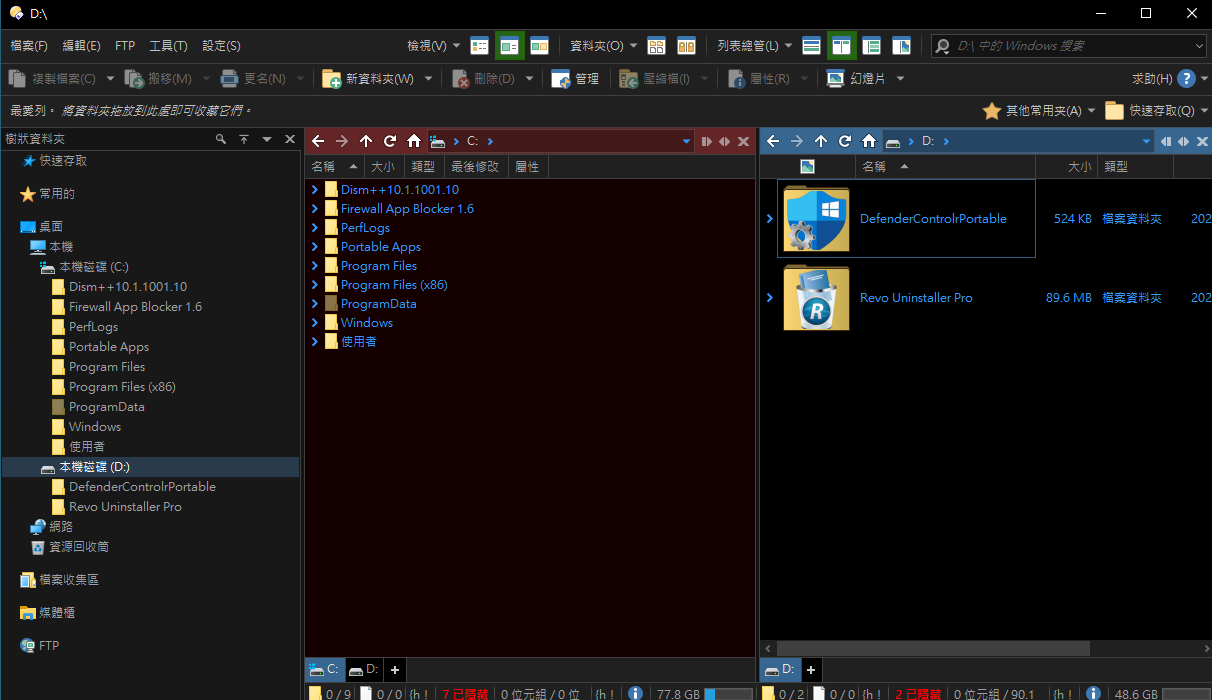Go to home in the C: pane

click(414, 141)
